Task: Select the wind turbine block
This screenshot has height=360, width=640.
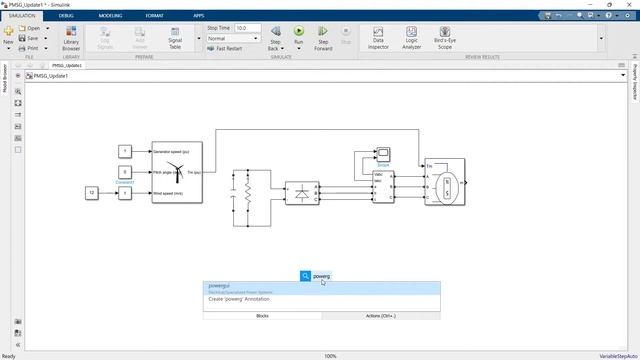Action: coord(177,172)
